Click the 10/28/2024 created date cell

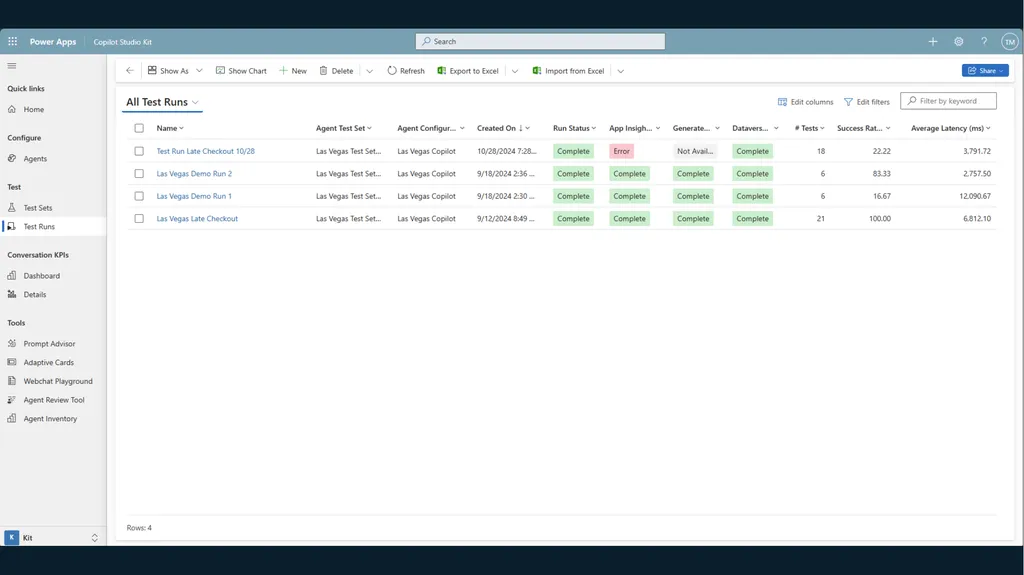pyautogui.click(x=506, y=151)
